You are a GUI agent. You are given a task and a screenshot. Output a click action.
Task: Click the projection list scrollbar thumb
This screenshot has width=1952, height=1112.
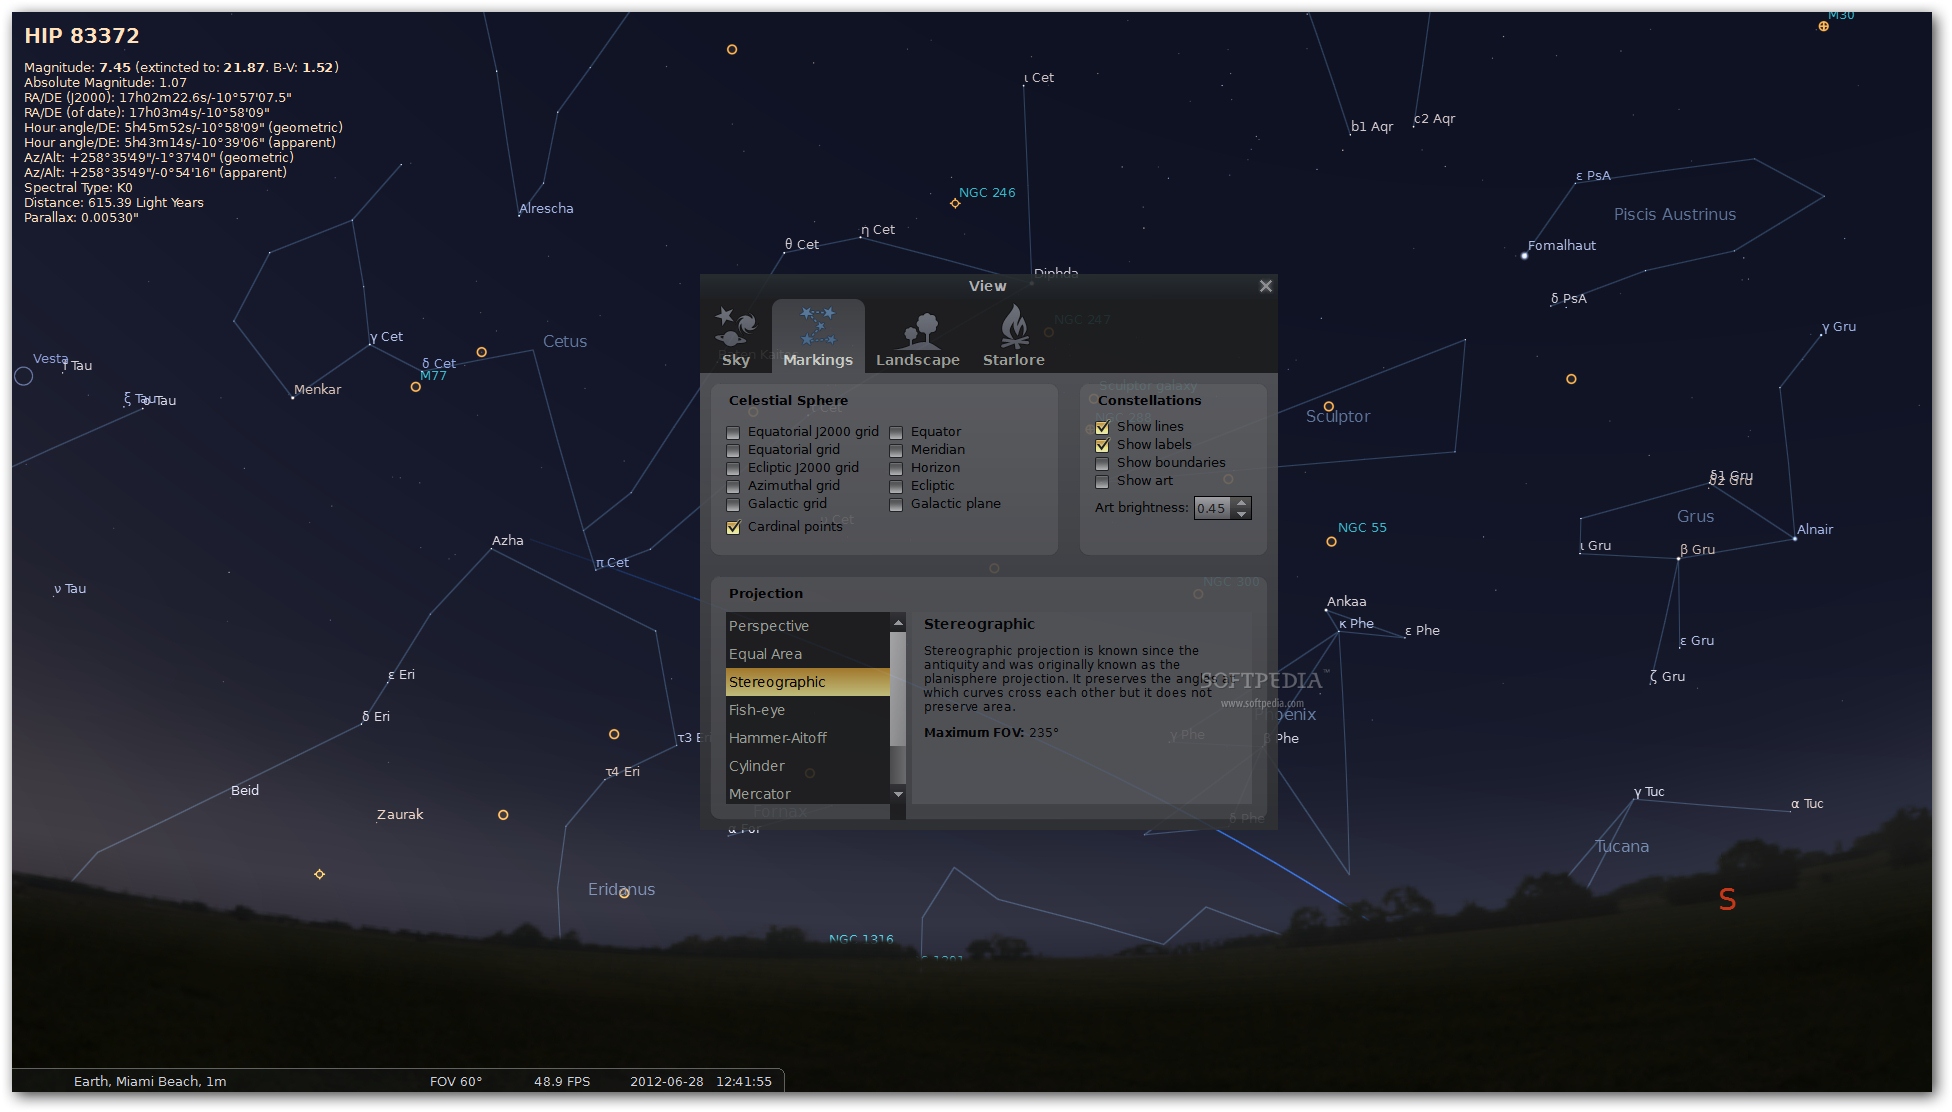pos(898,689)
